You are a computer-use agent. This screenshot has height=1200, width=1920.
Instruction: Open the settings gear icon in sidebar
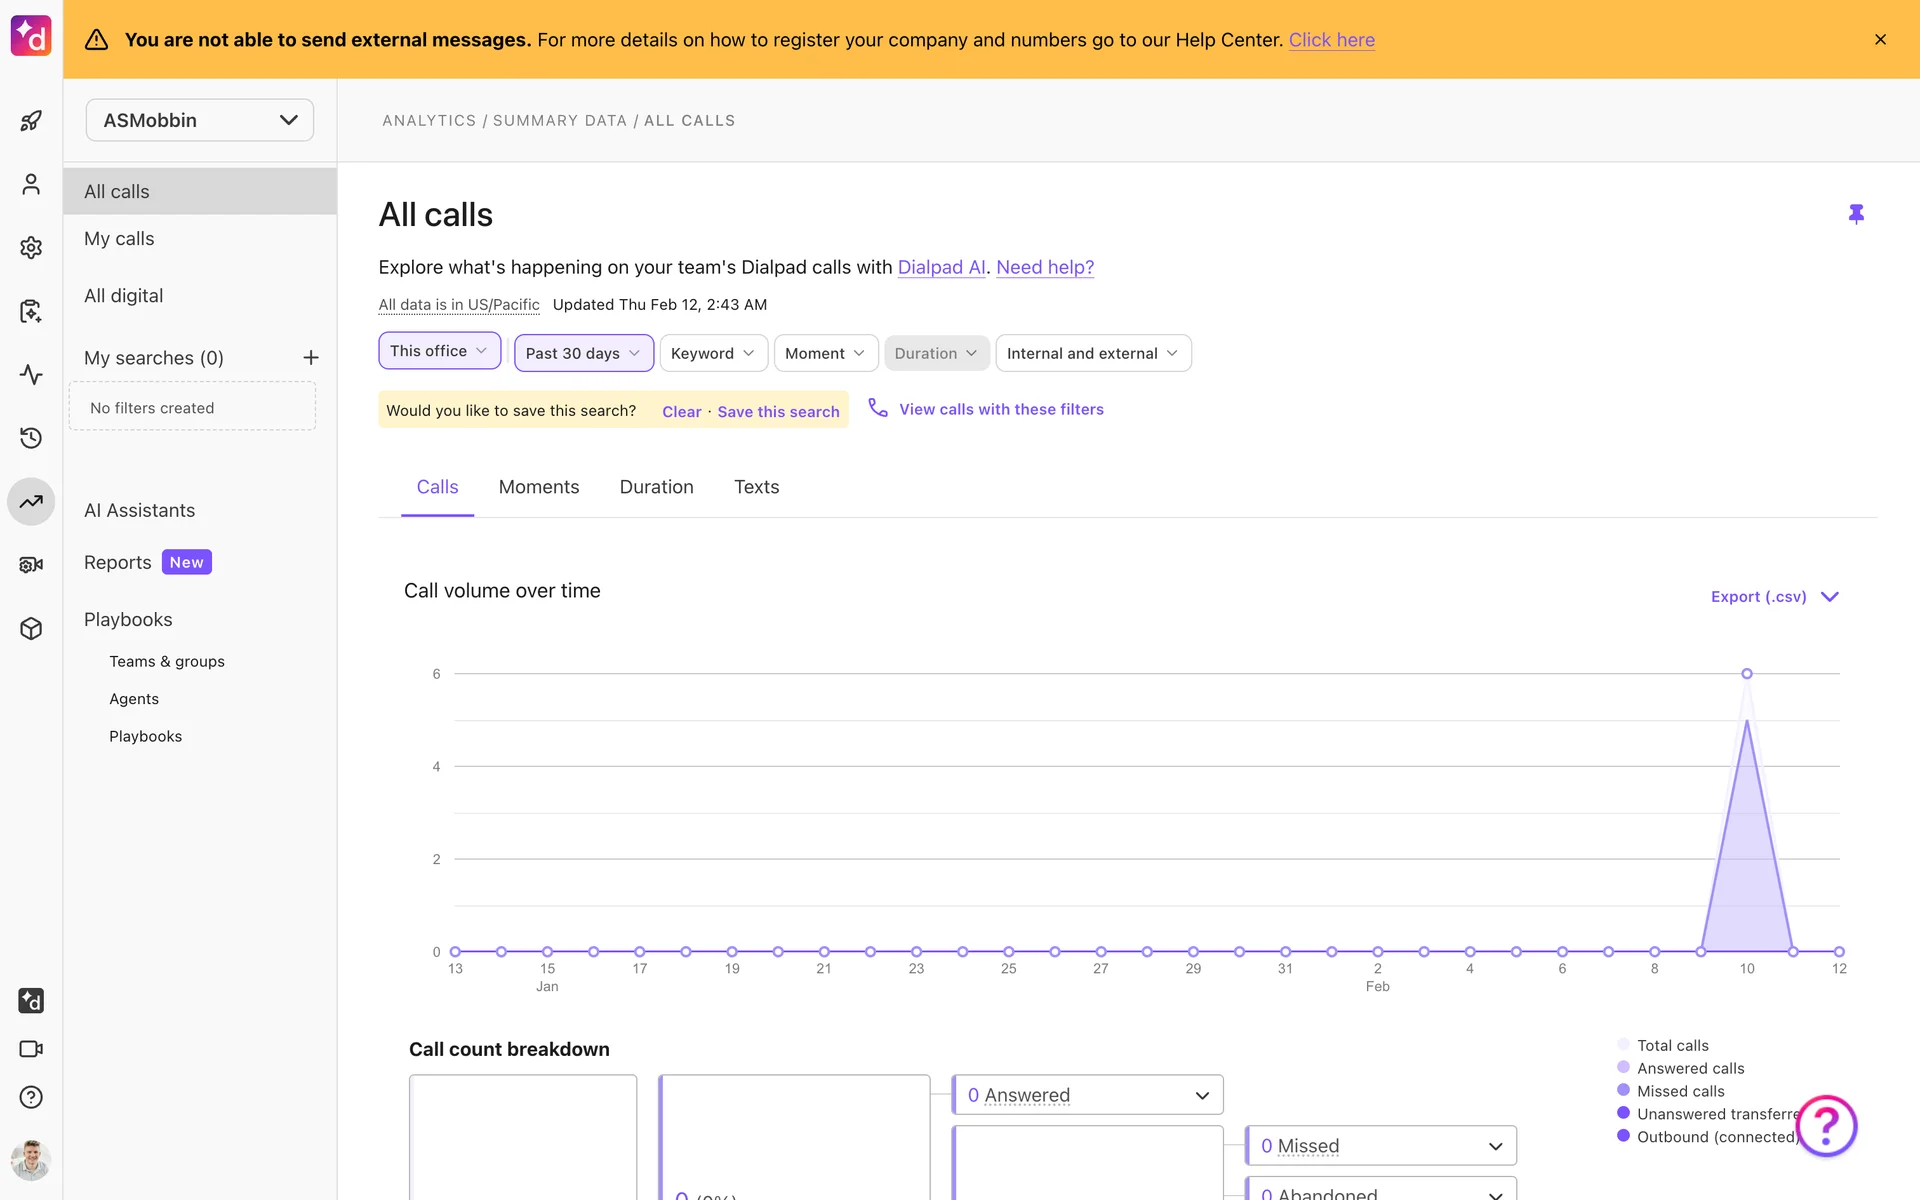[x=31, y=247]
